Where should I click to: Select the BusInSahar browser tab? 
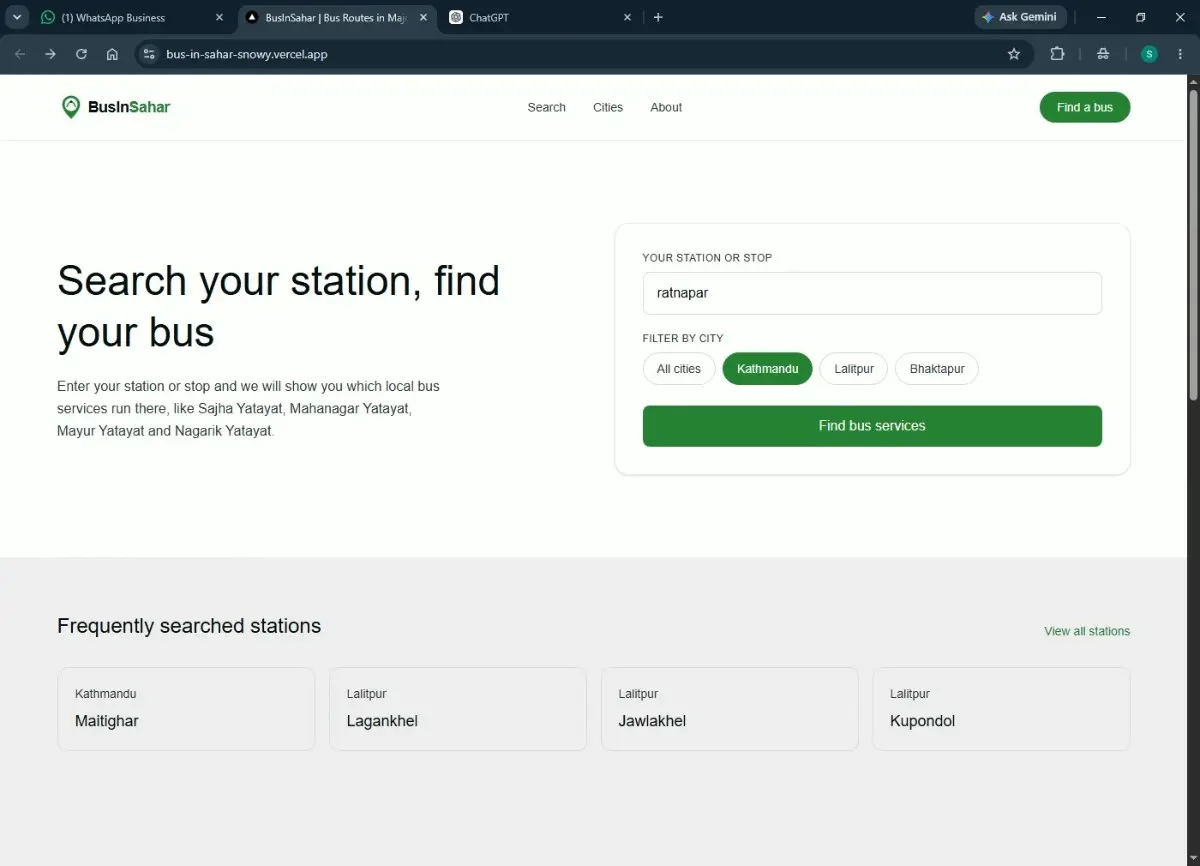(x=335, y=18)
